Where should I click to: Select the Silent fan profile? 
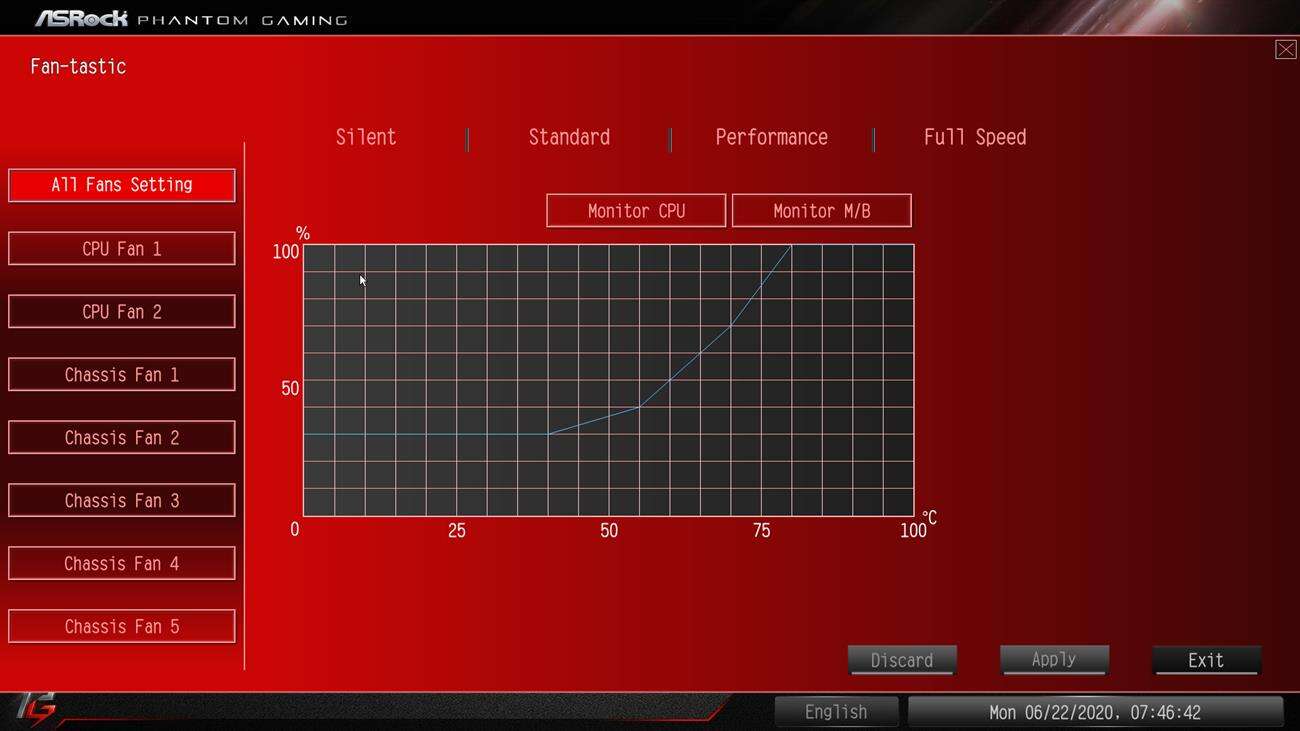tap(365, 137)
